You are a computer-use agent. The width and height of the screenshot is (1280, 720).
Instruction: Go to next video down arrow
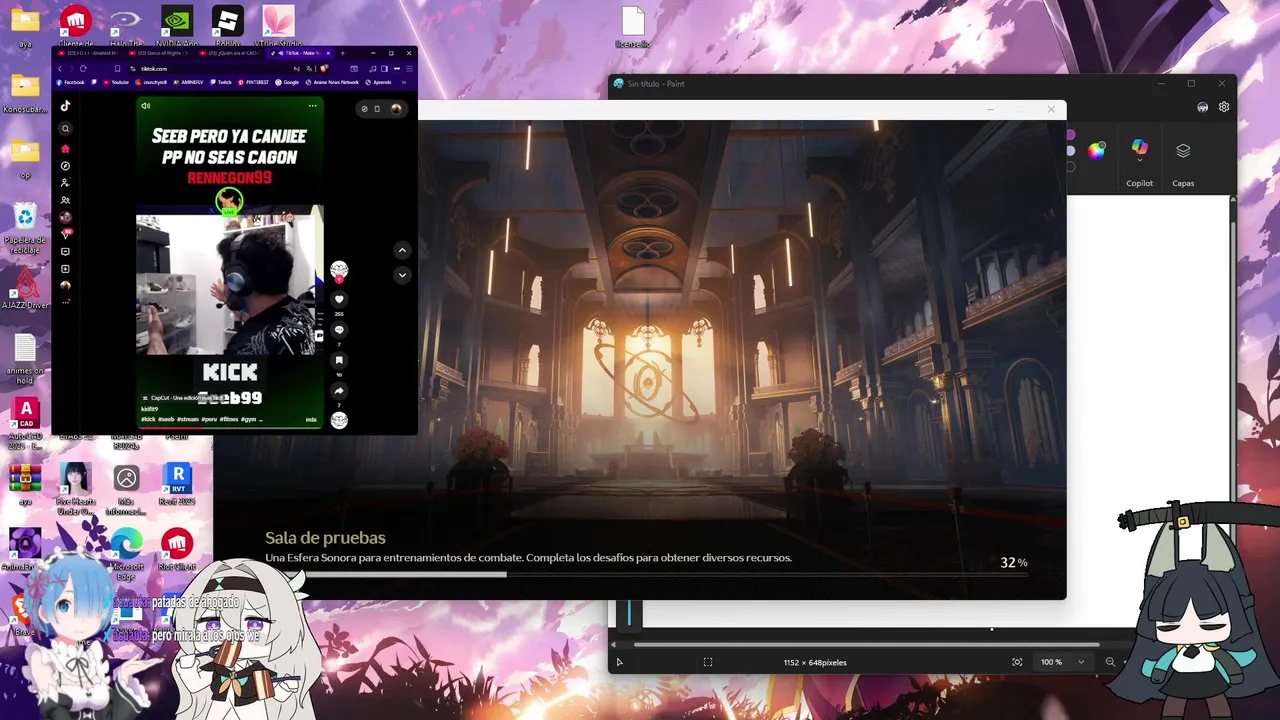pyautogui.click(x=402, y=275)
